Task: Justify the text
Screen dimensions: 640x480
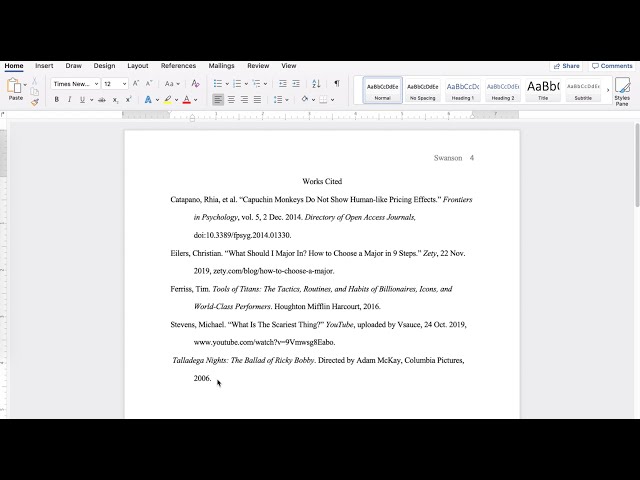Action: (x=257, y=100)
